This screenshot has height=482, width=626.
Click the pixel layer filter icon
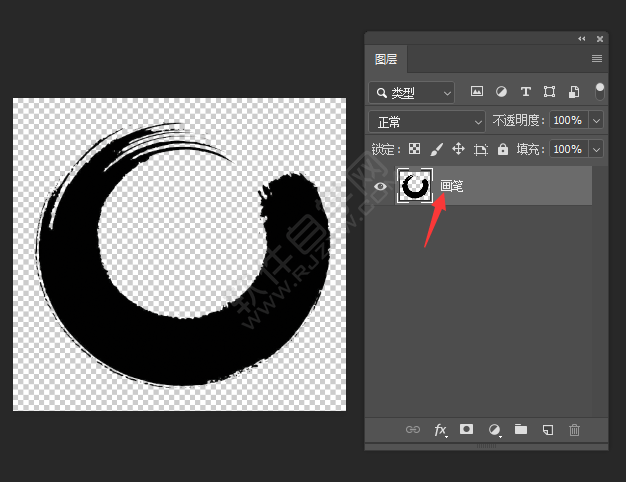pos(477,92)
